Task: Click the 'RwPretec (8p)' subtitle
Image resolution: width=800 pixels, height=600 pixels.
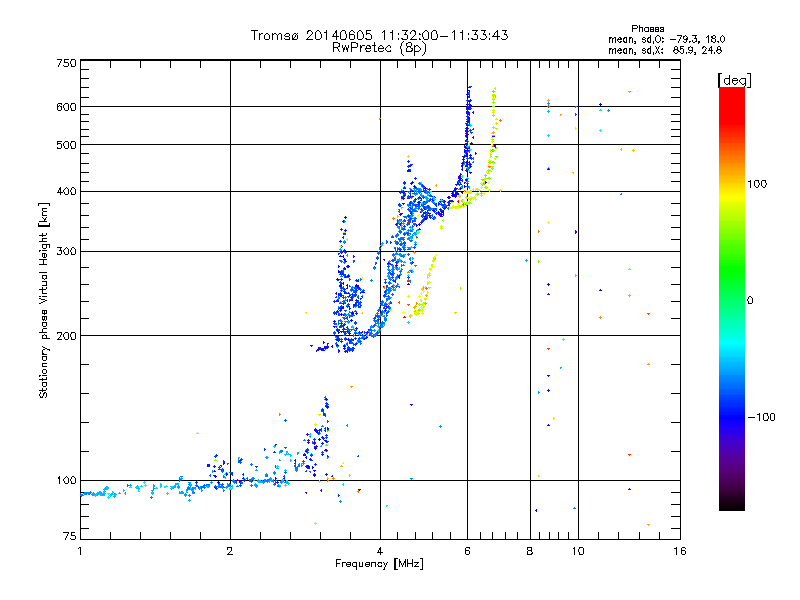Action: 379,48
